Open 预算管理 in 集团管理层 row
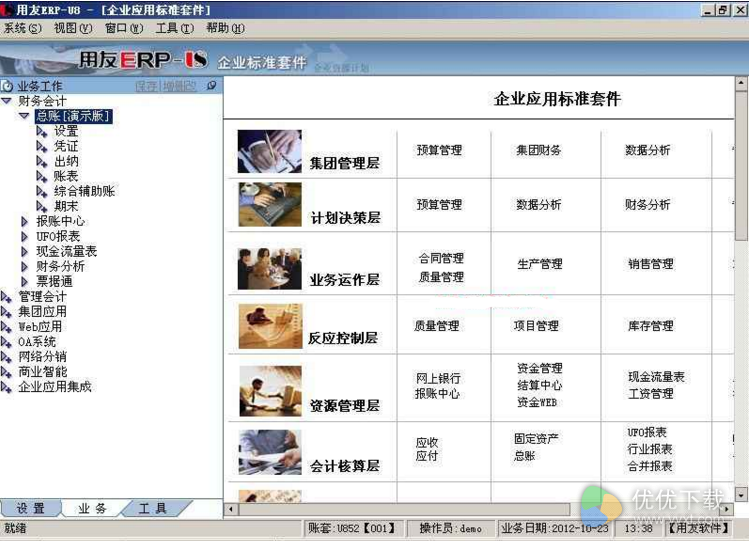The width and height of the screenshot is (751, 541). point(439,150)
